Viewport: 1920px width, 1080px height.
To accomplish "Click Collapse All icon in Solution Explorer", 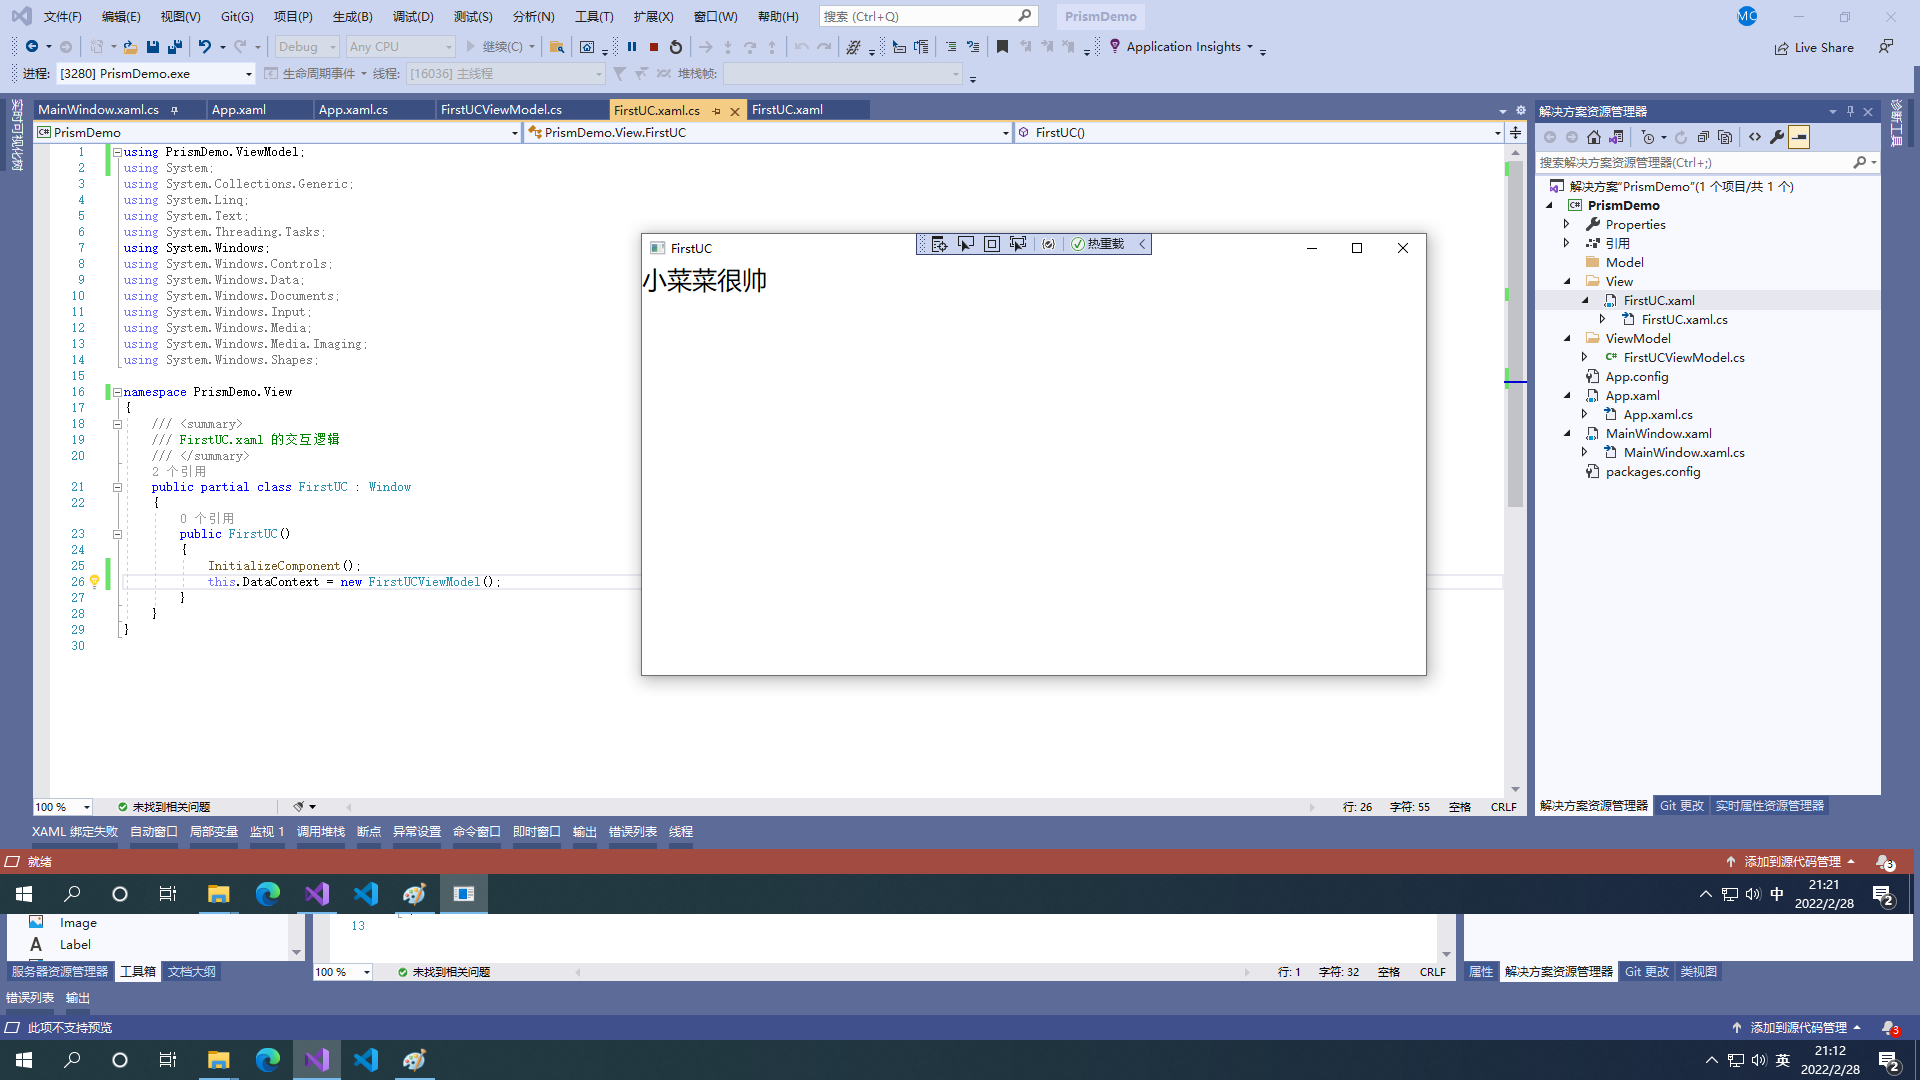I will (1703, 138).
